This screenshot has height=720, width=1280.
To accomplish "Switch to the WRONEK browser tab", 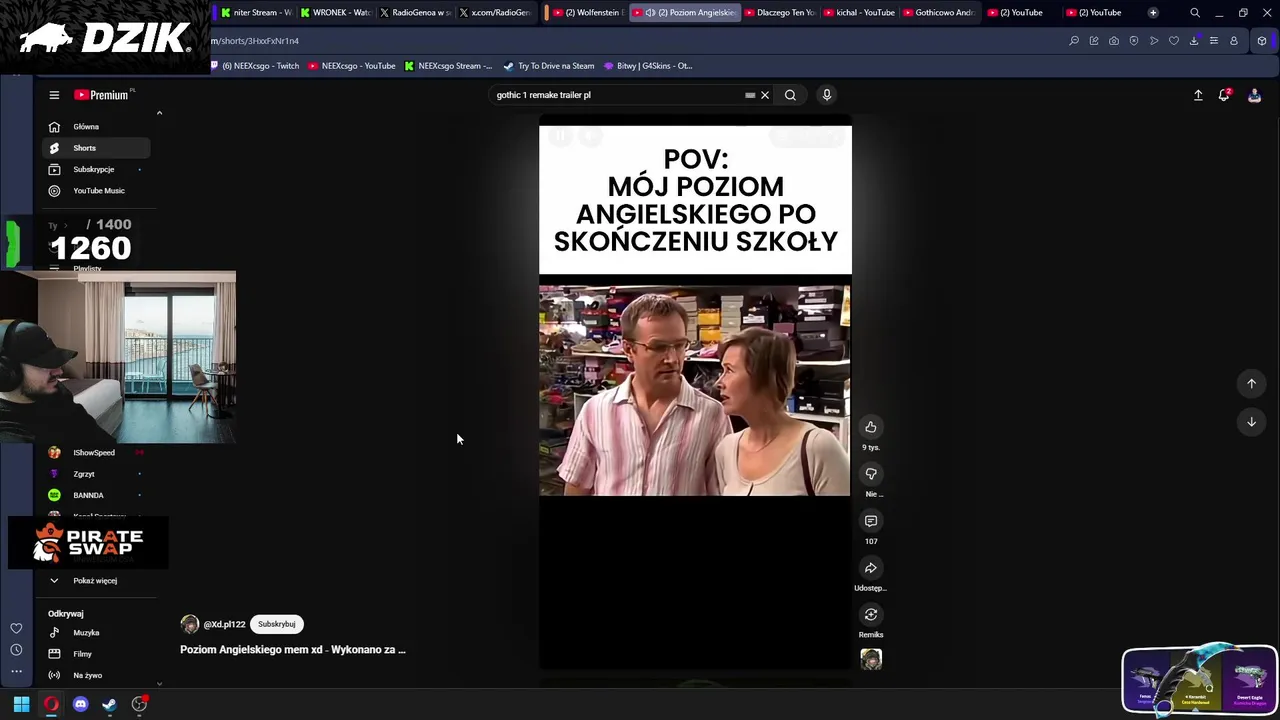I will 335,13.
